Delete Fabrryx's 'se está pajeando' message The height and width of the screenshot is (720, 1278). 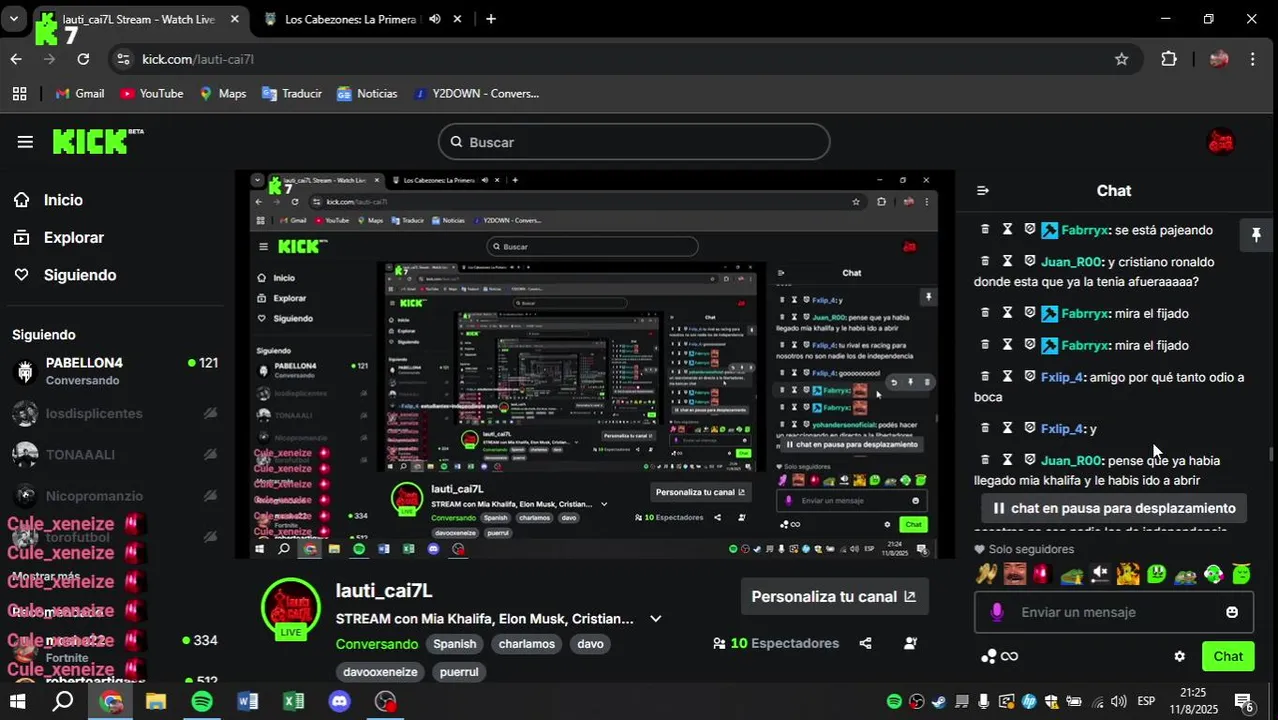[985, 229]
